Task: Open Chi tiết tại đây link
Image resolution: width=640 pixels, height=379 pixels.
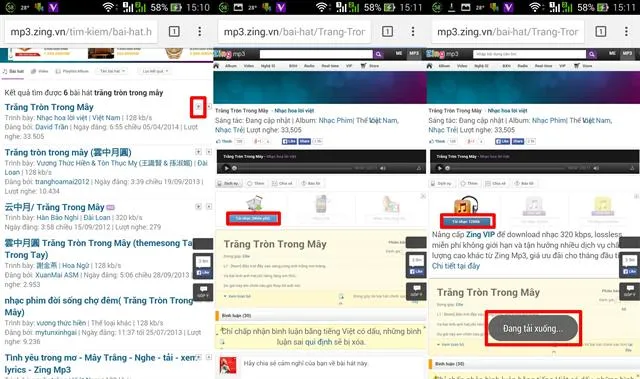Action: [x=456, y=266]
